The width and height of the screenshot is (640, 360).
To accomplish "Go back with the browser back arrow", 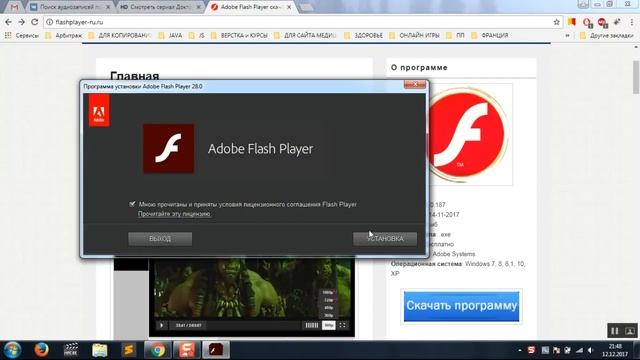I will [9, 22].
